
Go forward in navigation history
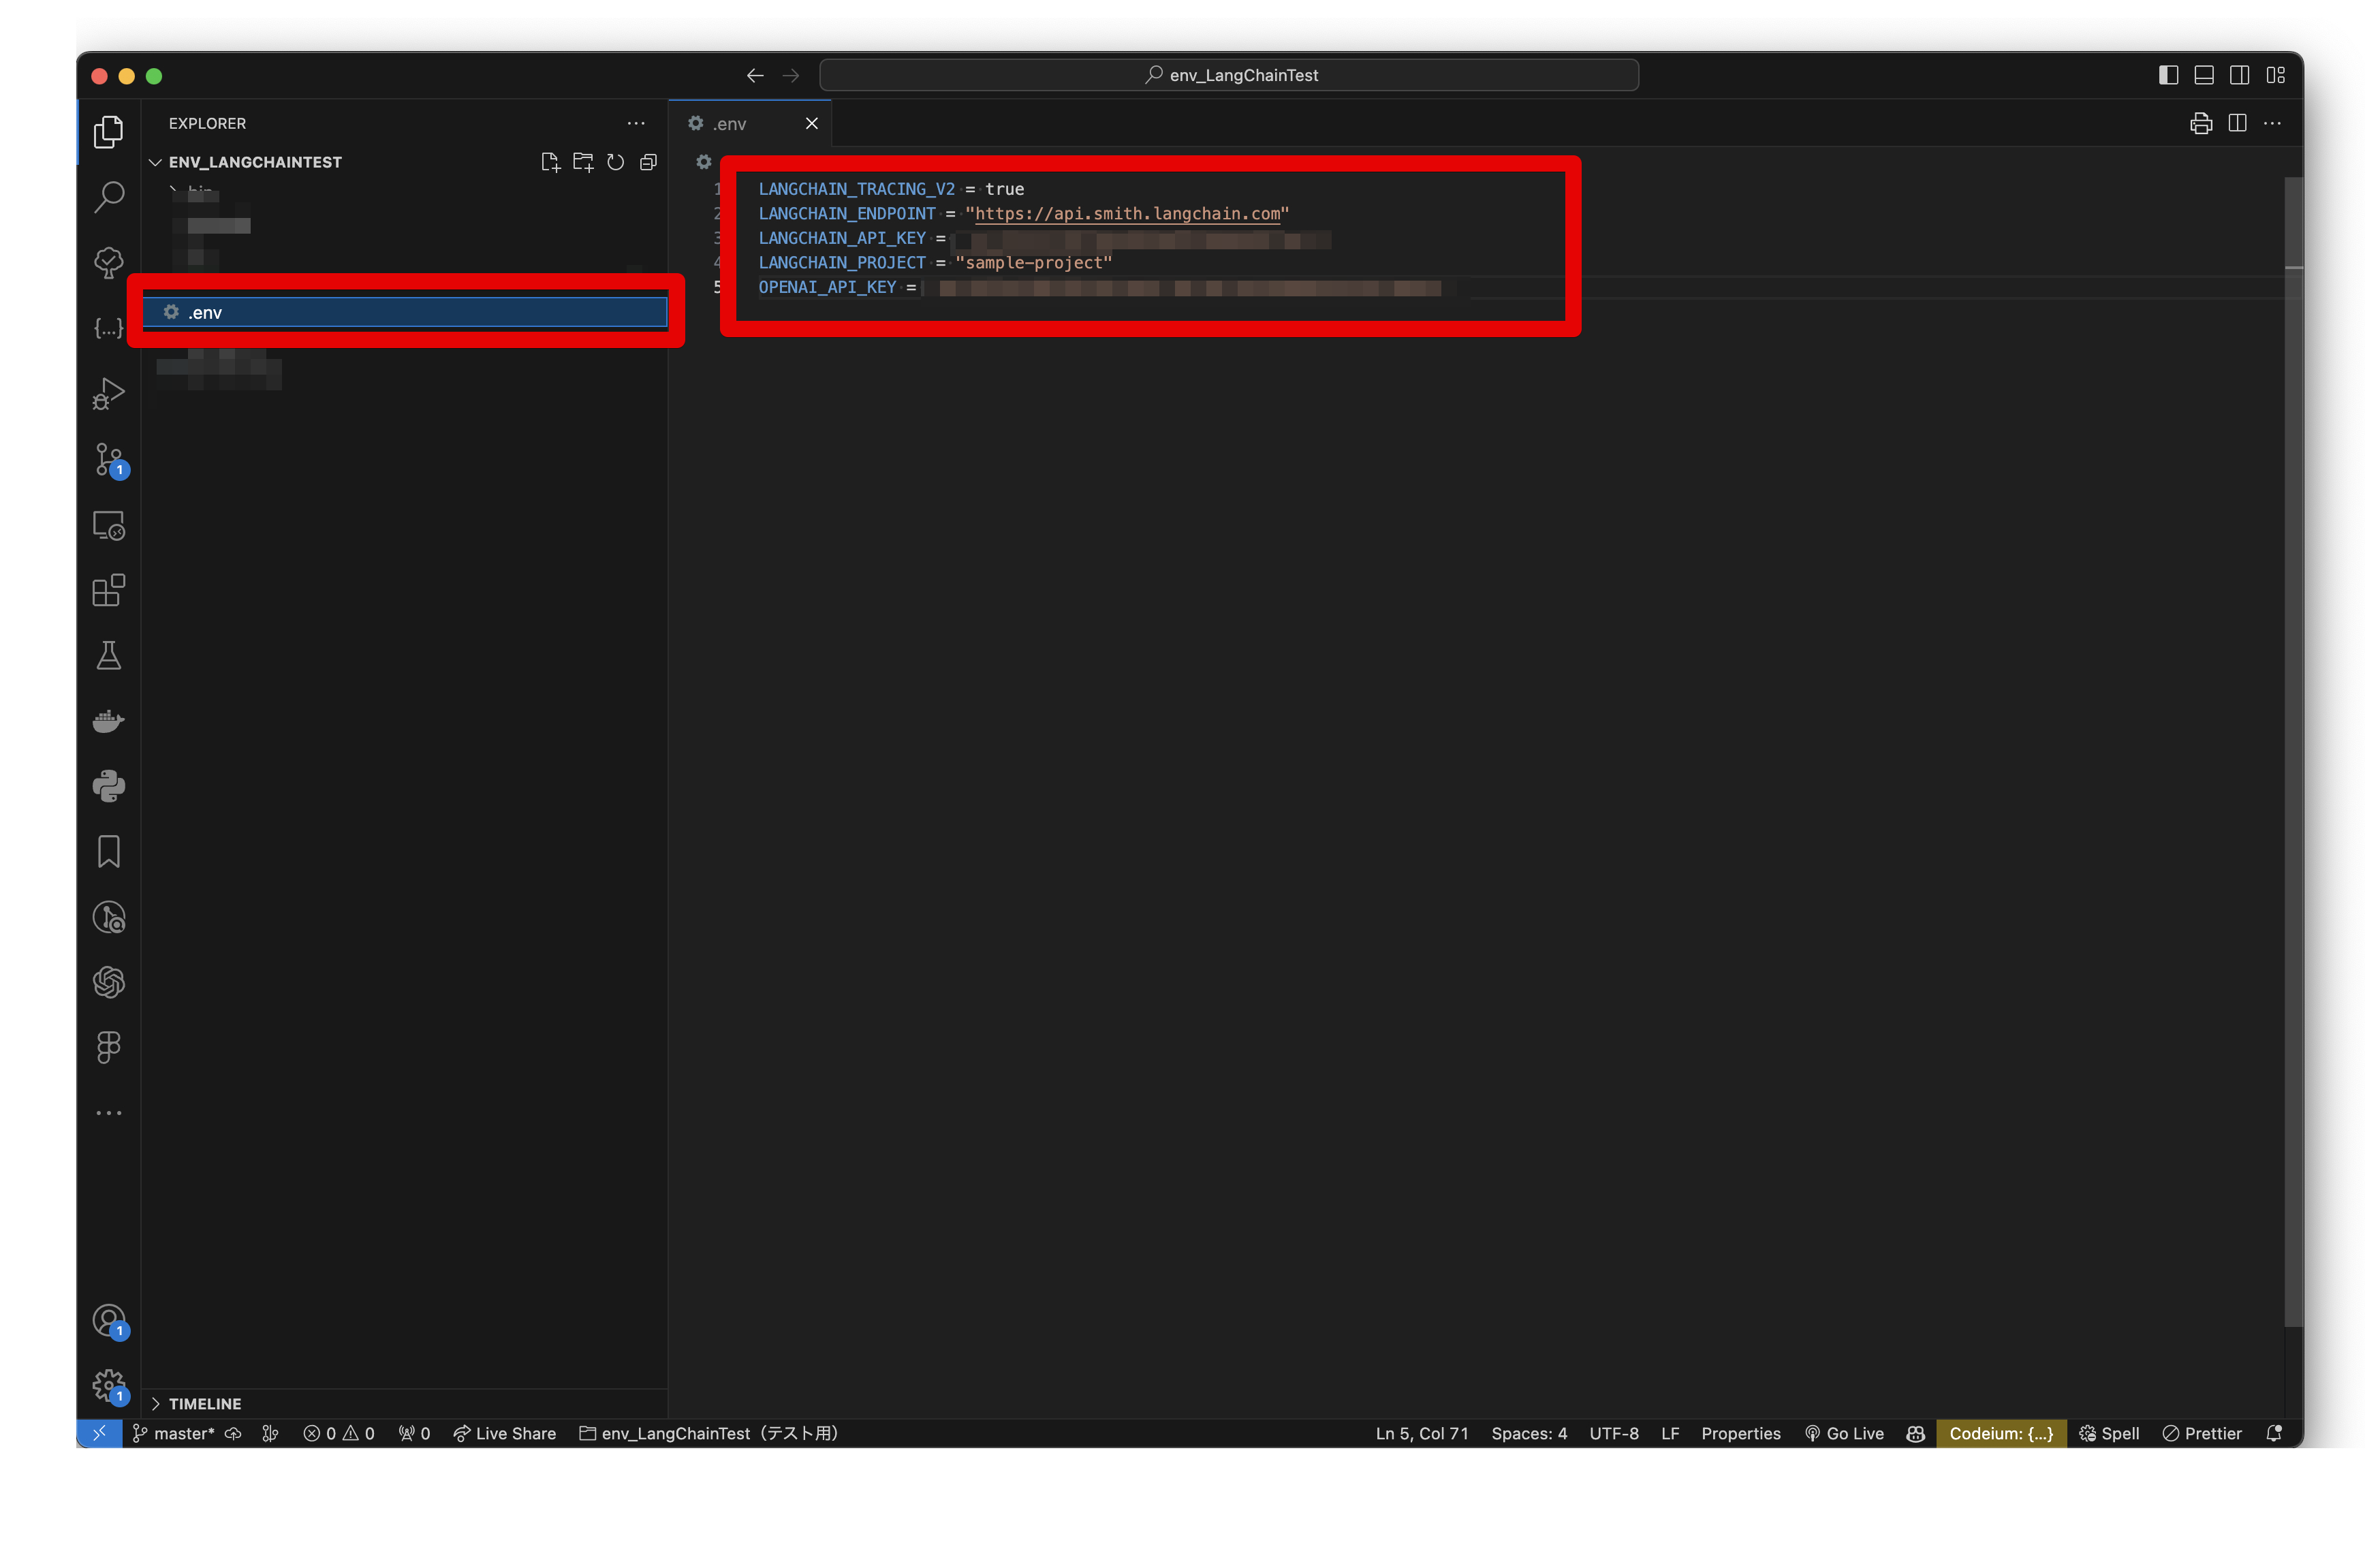[791, 75]
